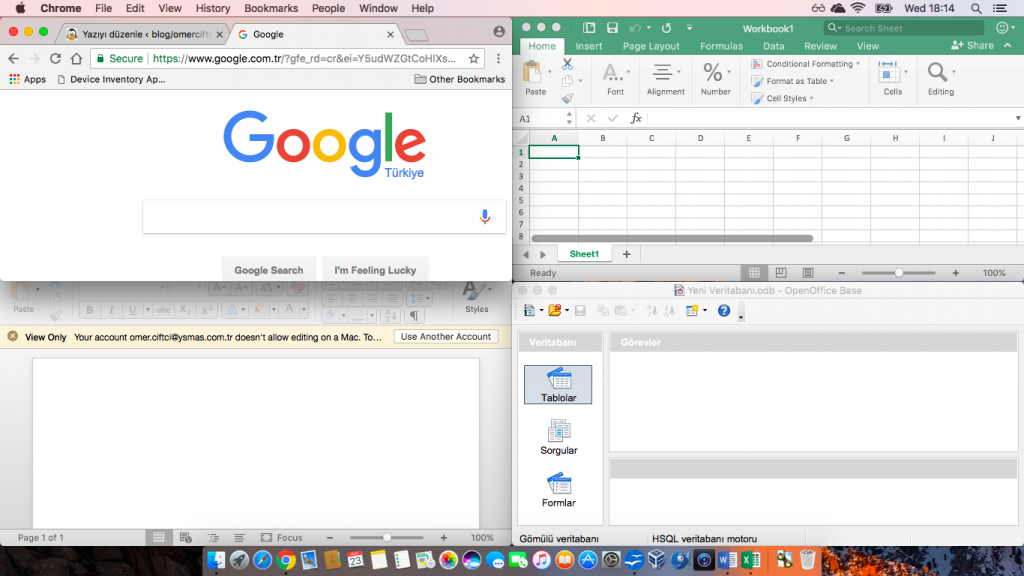Click Google voice search microphone icon
Image resolution: width=1024 pixels, height=576 pixels.
tap(485, 216)
